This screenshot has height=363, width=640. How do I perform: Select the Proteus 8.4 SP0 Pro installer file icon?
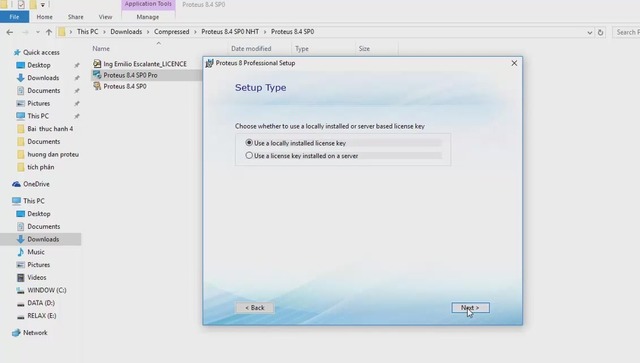tap(97, 75)
